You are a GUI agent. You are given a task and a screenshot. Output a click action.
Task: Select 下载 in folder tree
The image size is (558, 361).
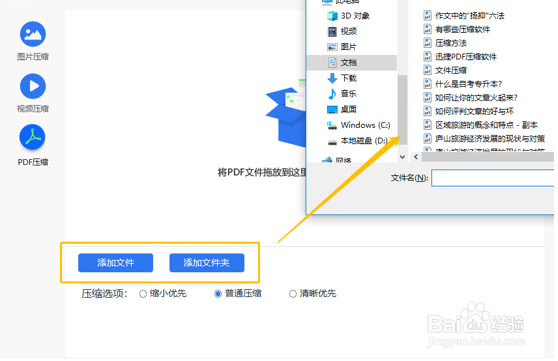(349, 78)
